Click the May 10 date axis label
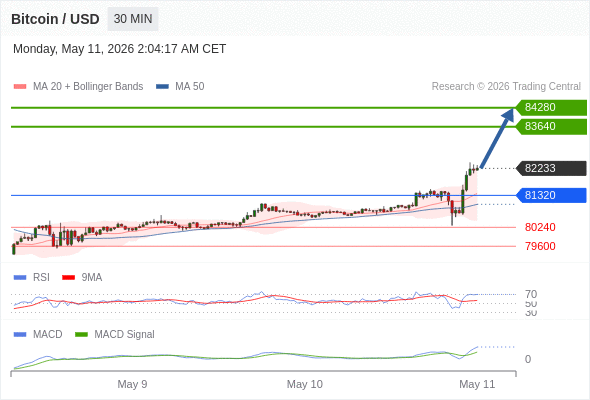The image size is (590, 400). [305, 384]
